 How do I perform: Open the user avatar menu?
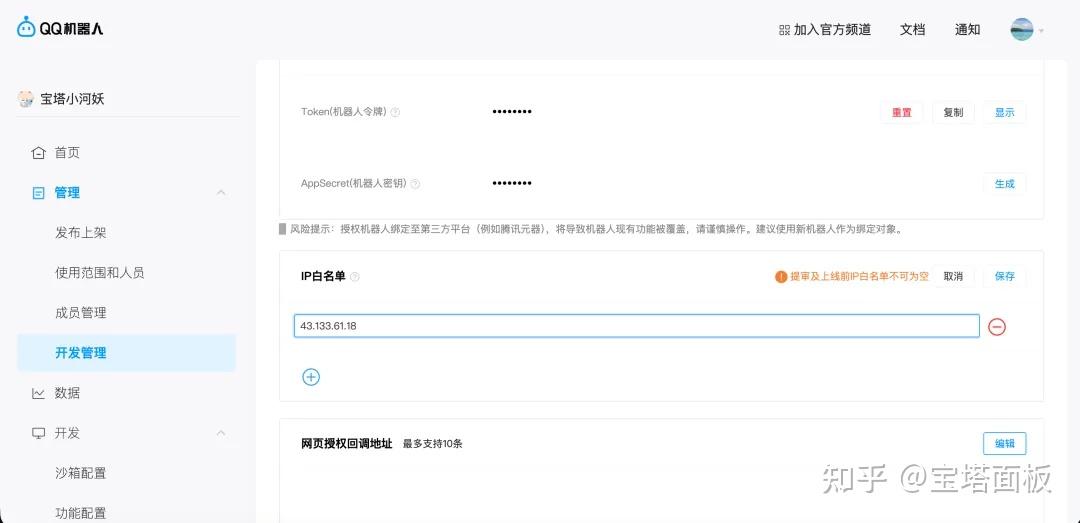coord(1021,29)
